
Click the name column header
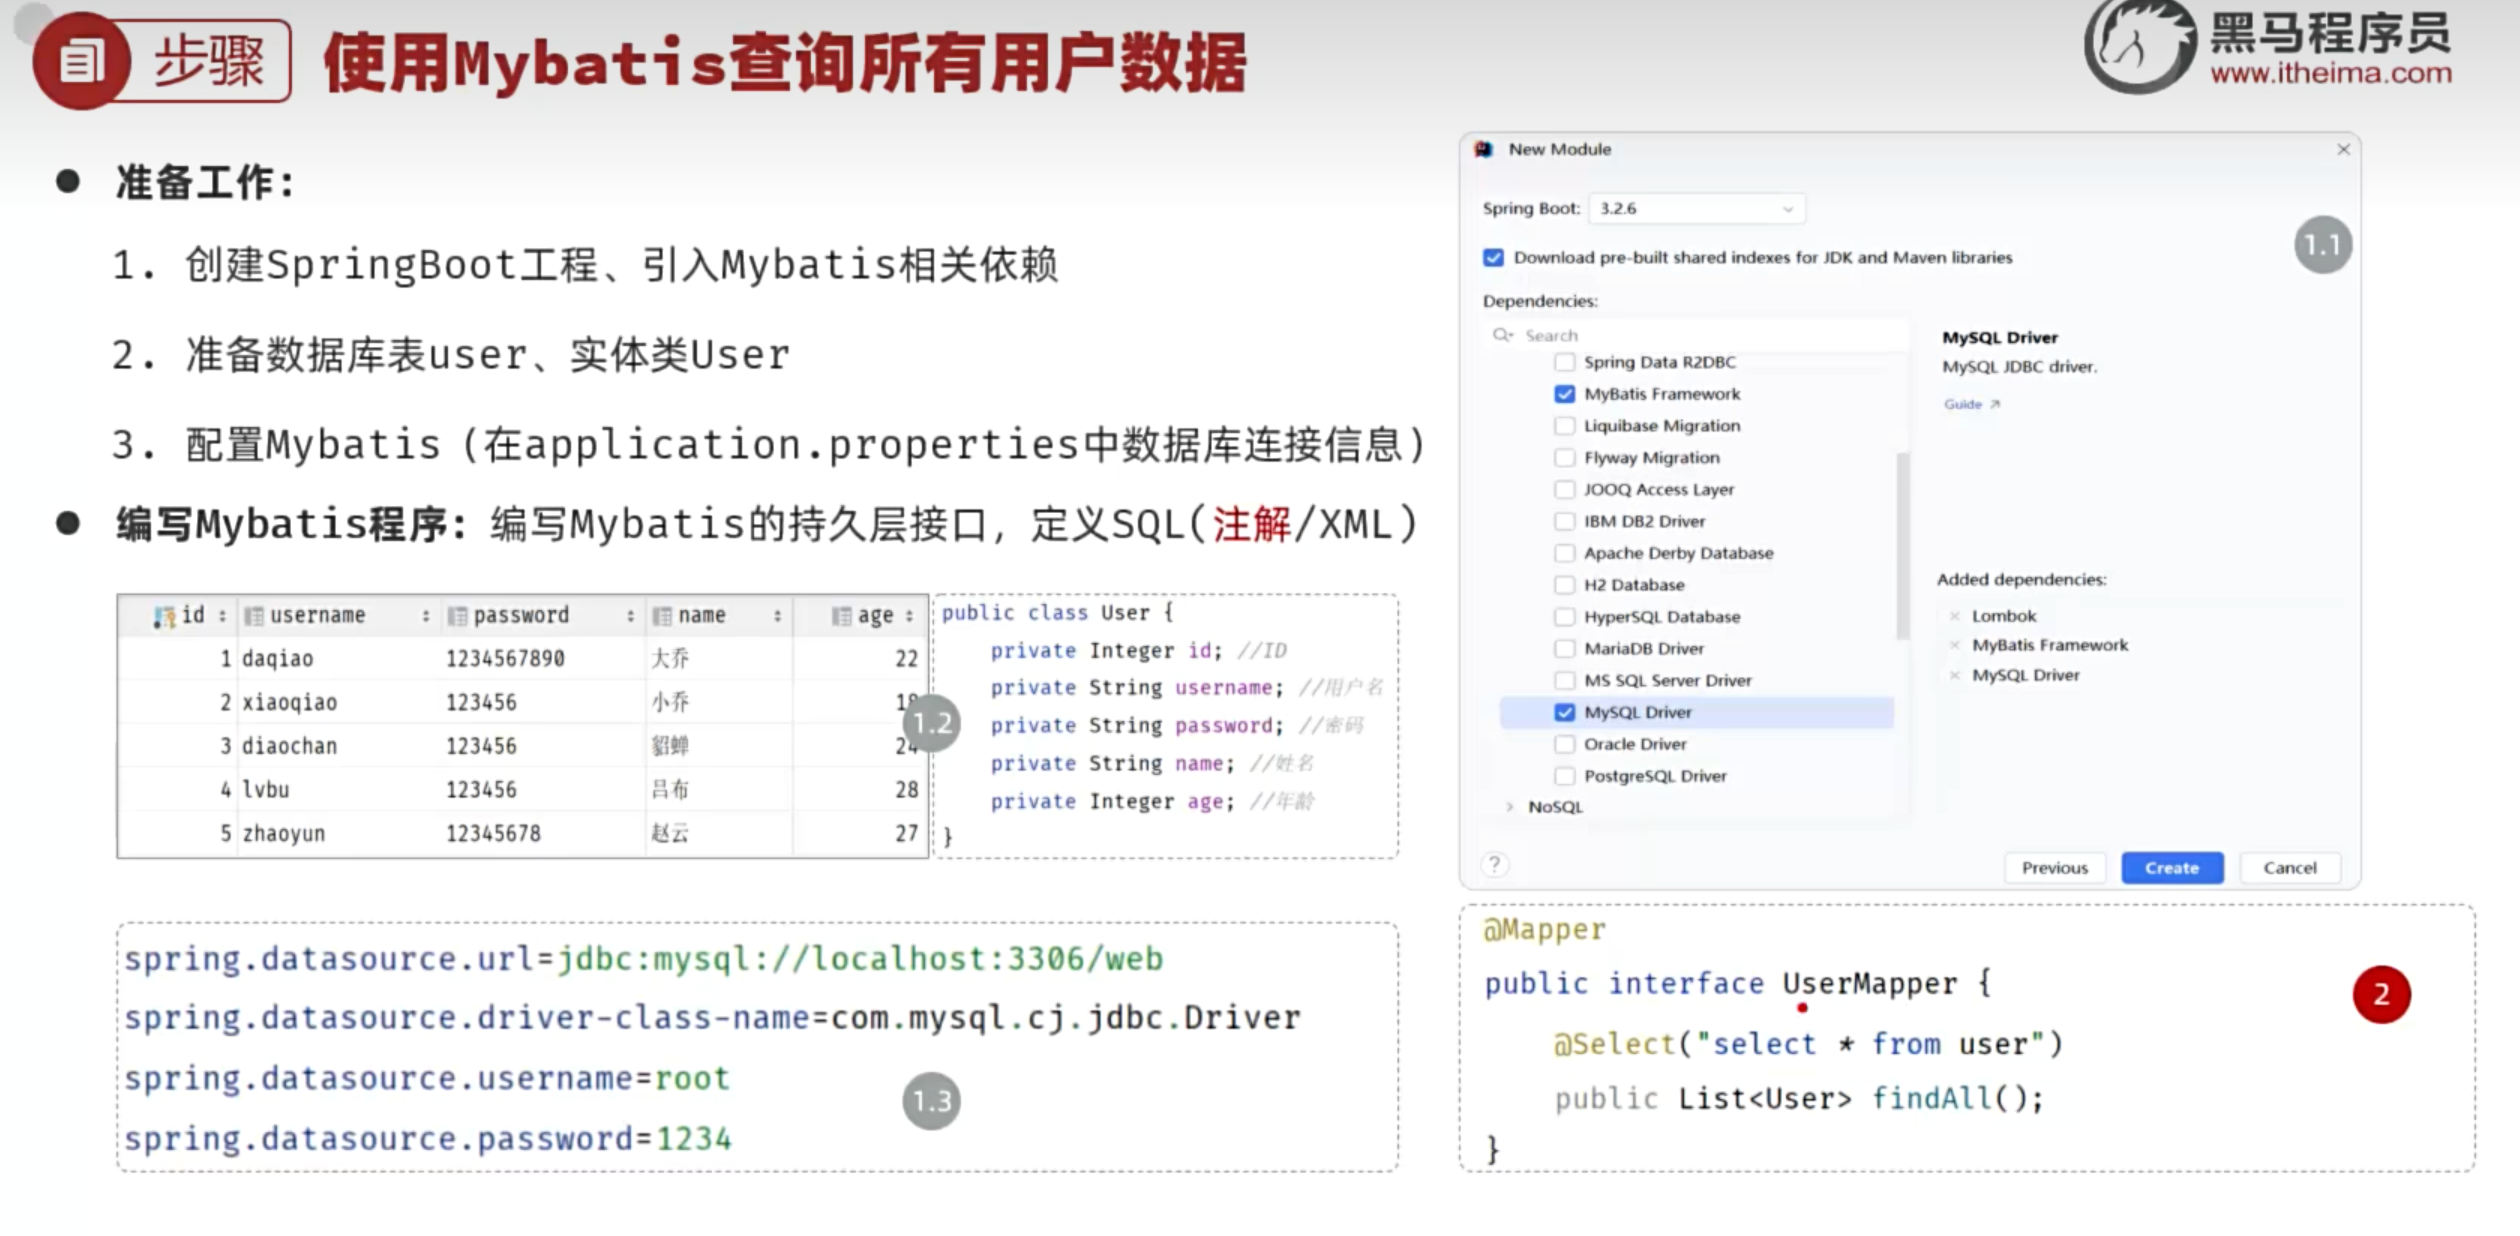click(719, 616)
